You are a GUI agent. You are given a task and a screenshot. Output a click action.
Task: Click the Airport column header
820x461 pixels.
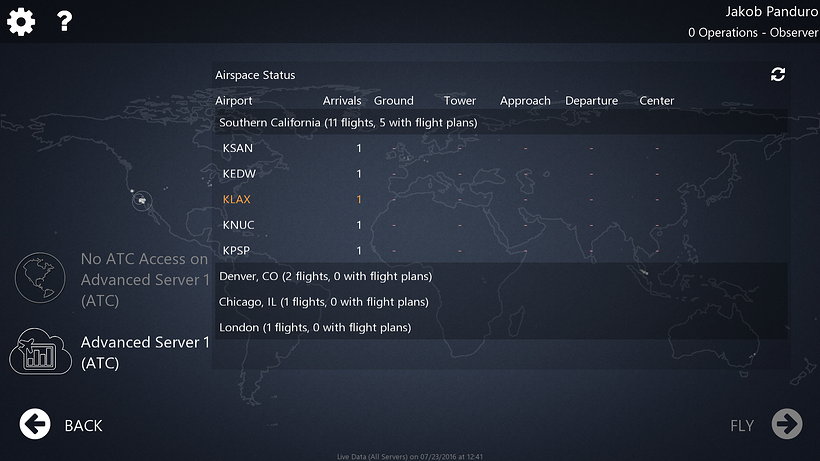tap(233, 100)
